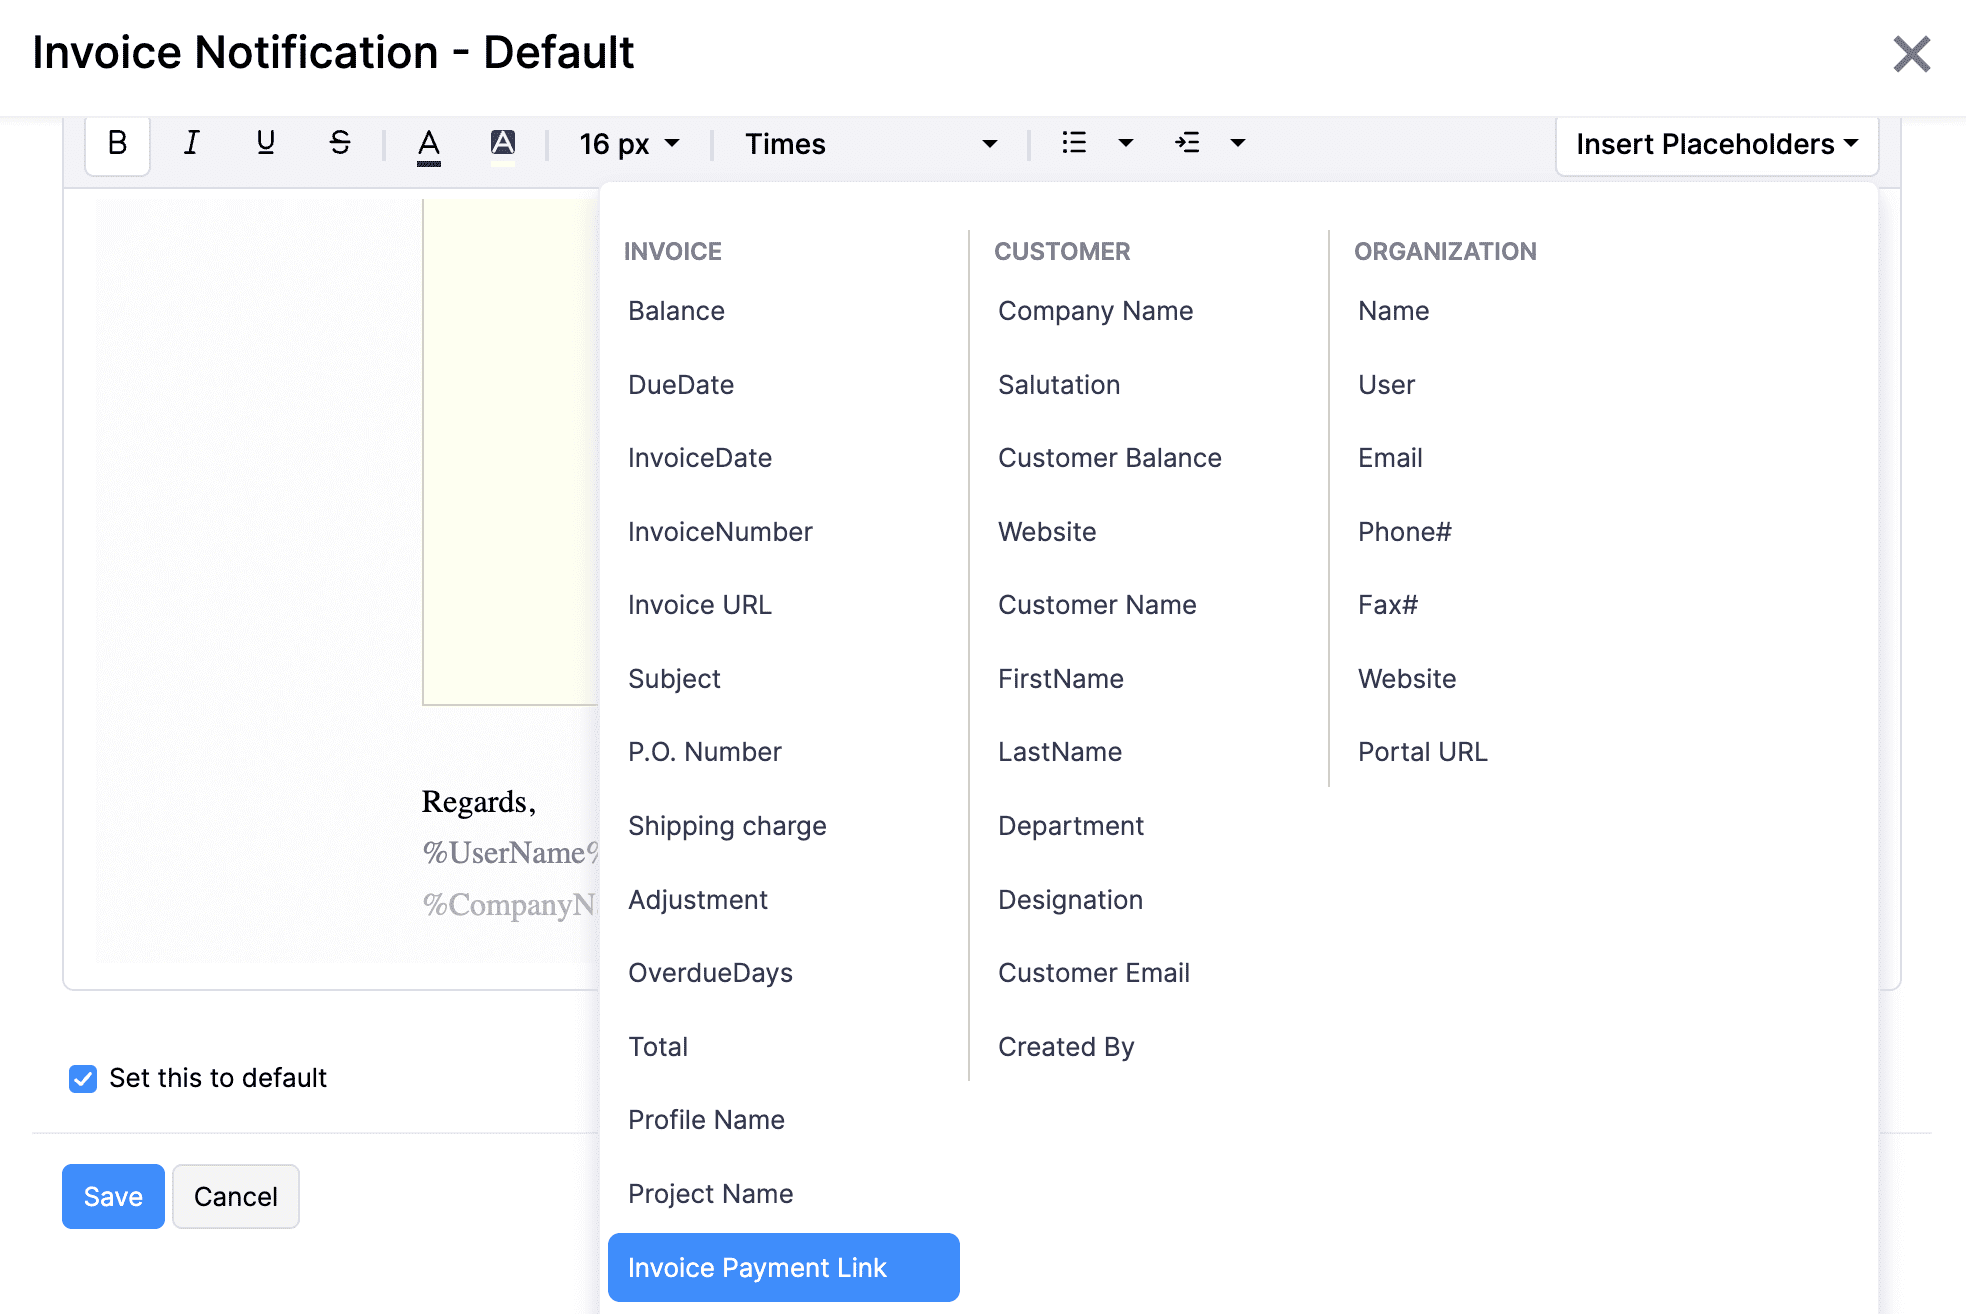Viewport: 1966px width, 1314px height.
Task: Open the Insert Placeholders menu
Action: point(1714,144)
